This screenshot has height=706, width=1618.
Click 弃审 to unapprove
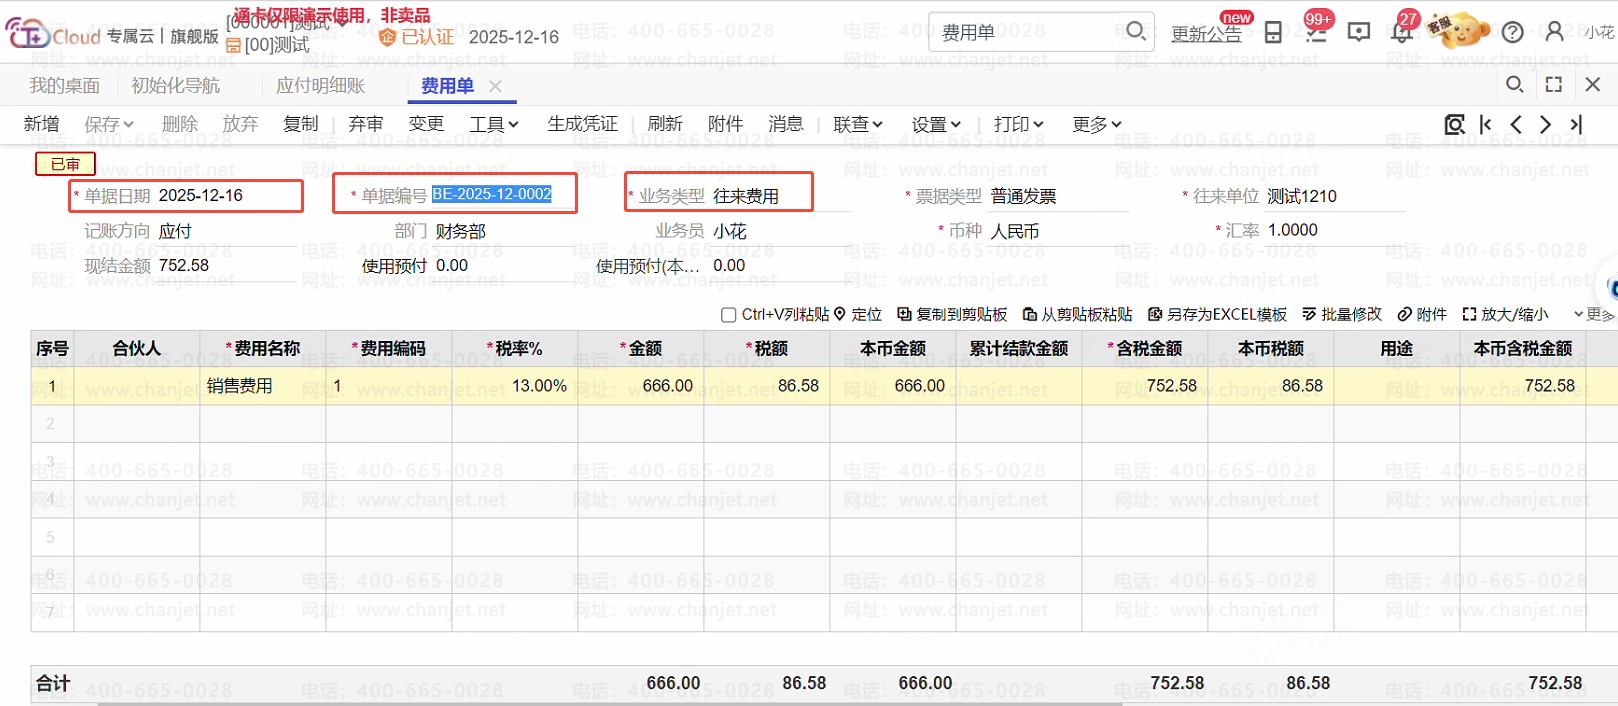point(366,124)
